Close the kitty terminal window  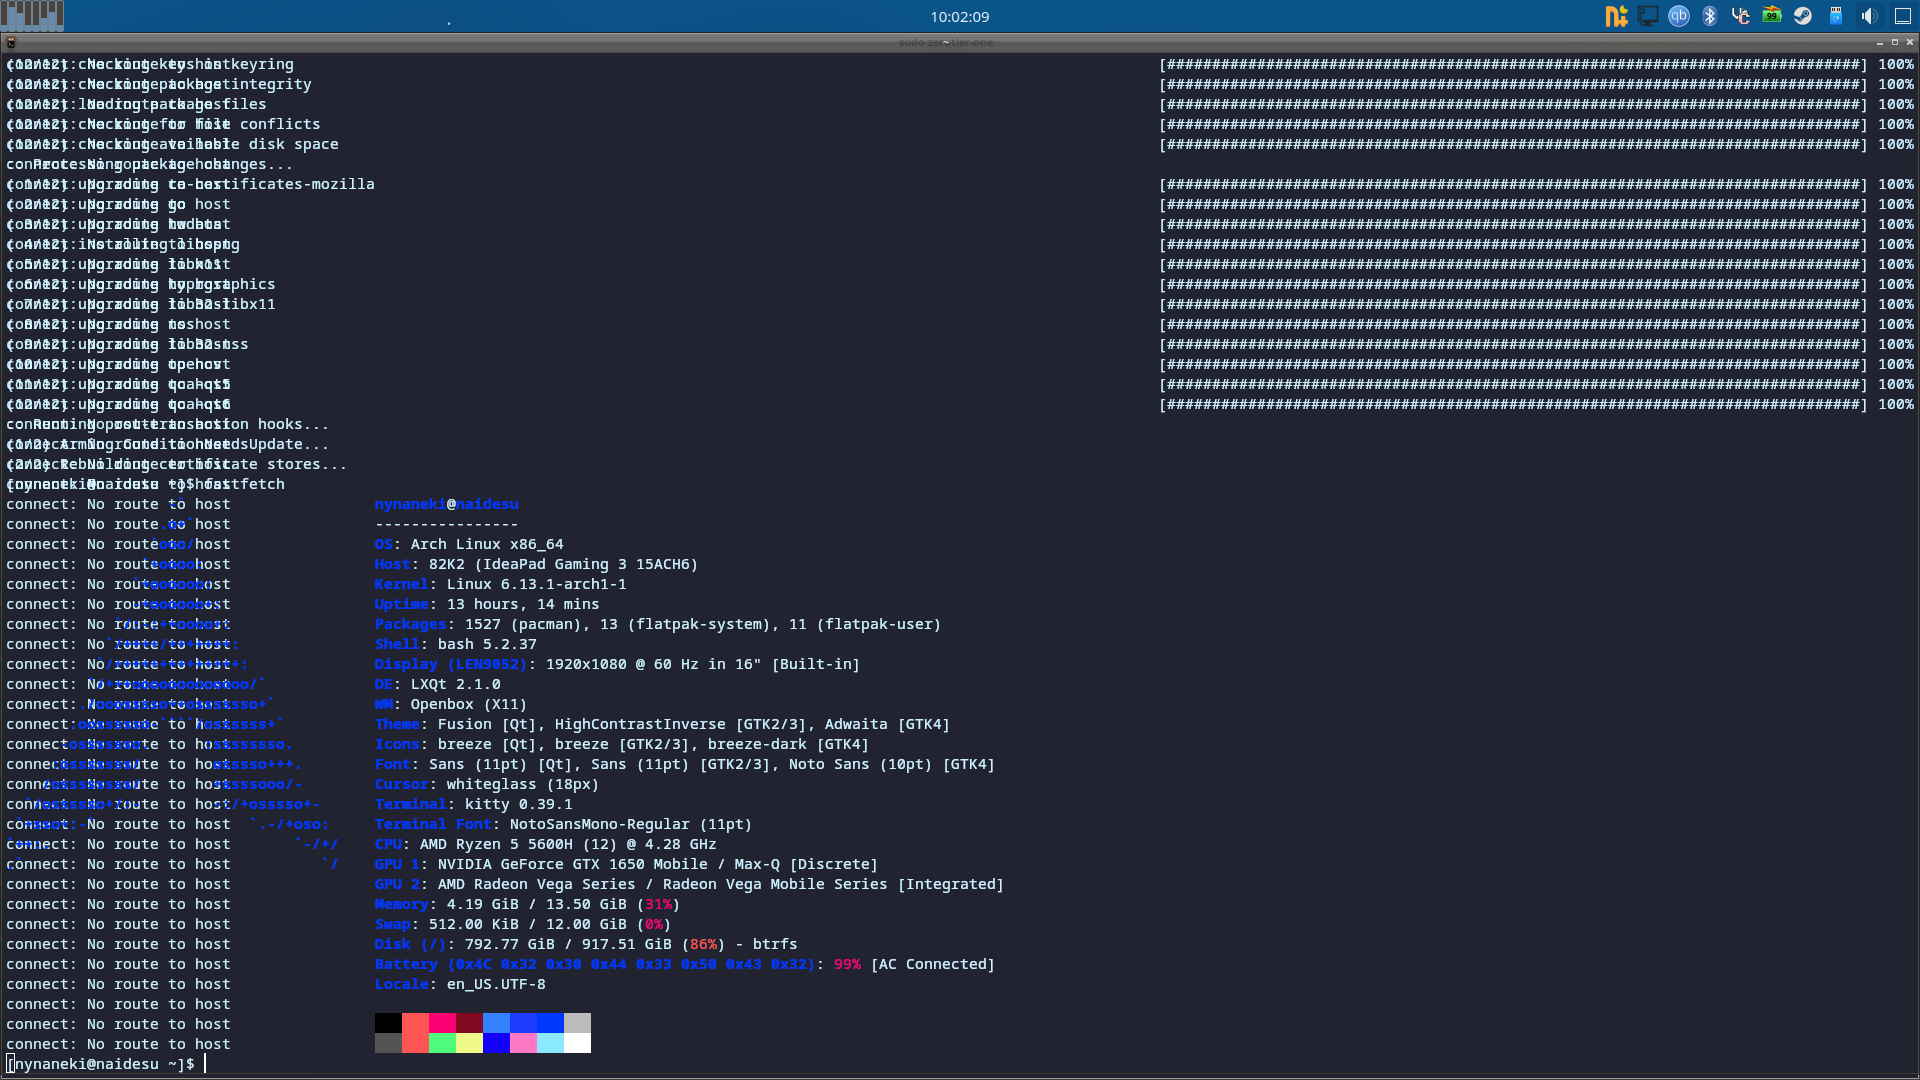1910,42
